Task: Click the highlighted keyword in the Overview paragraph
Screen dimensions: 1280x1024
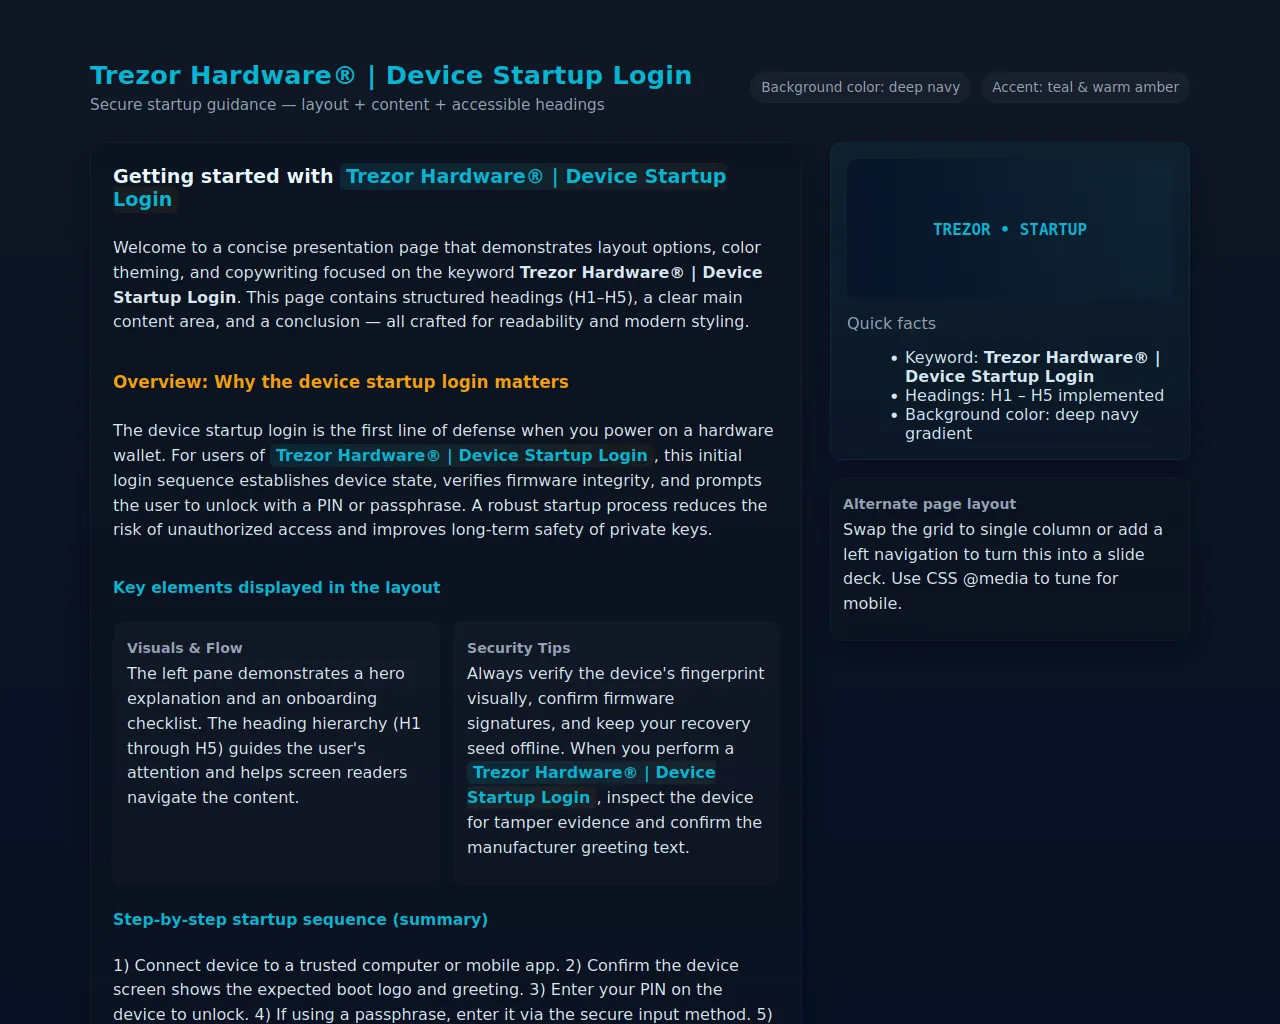Action: pos(462,456)
